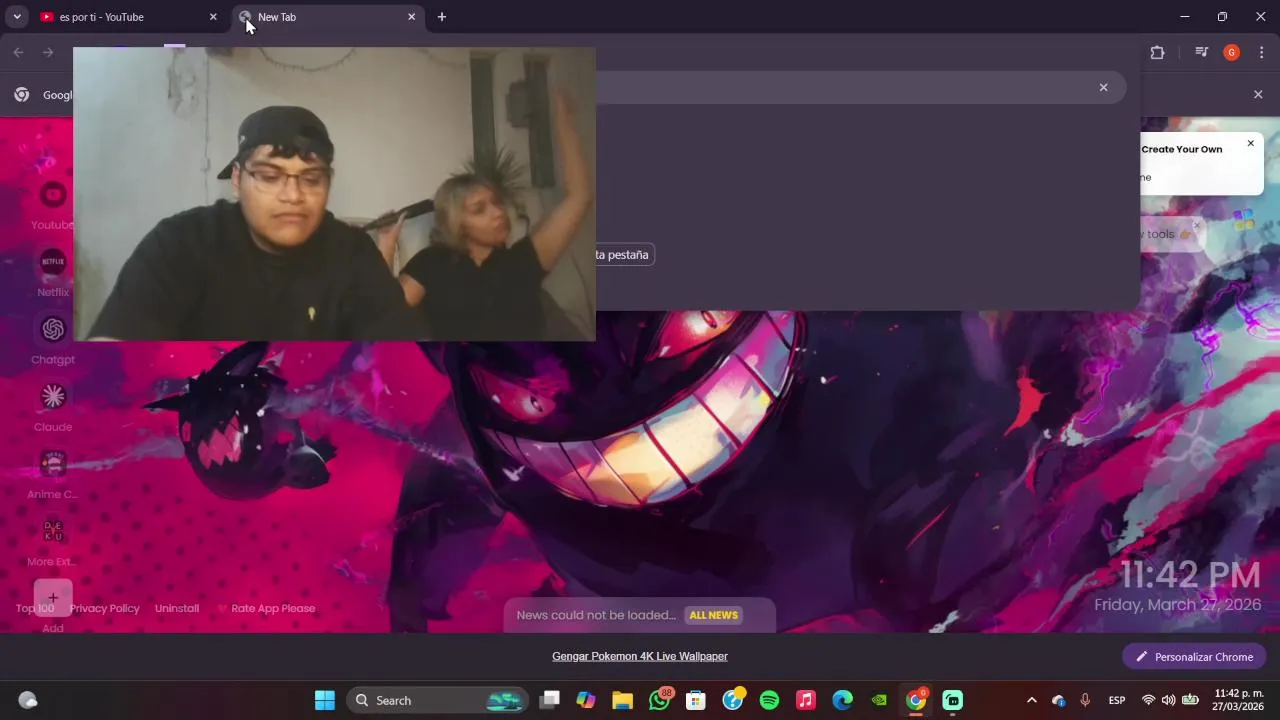Open the Youtube shortcut icon
Image resolution: width=1280 pixels, height=720 pixels.
click(x=53, y=195)
